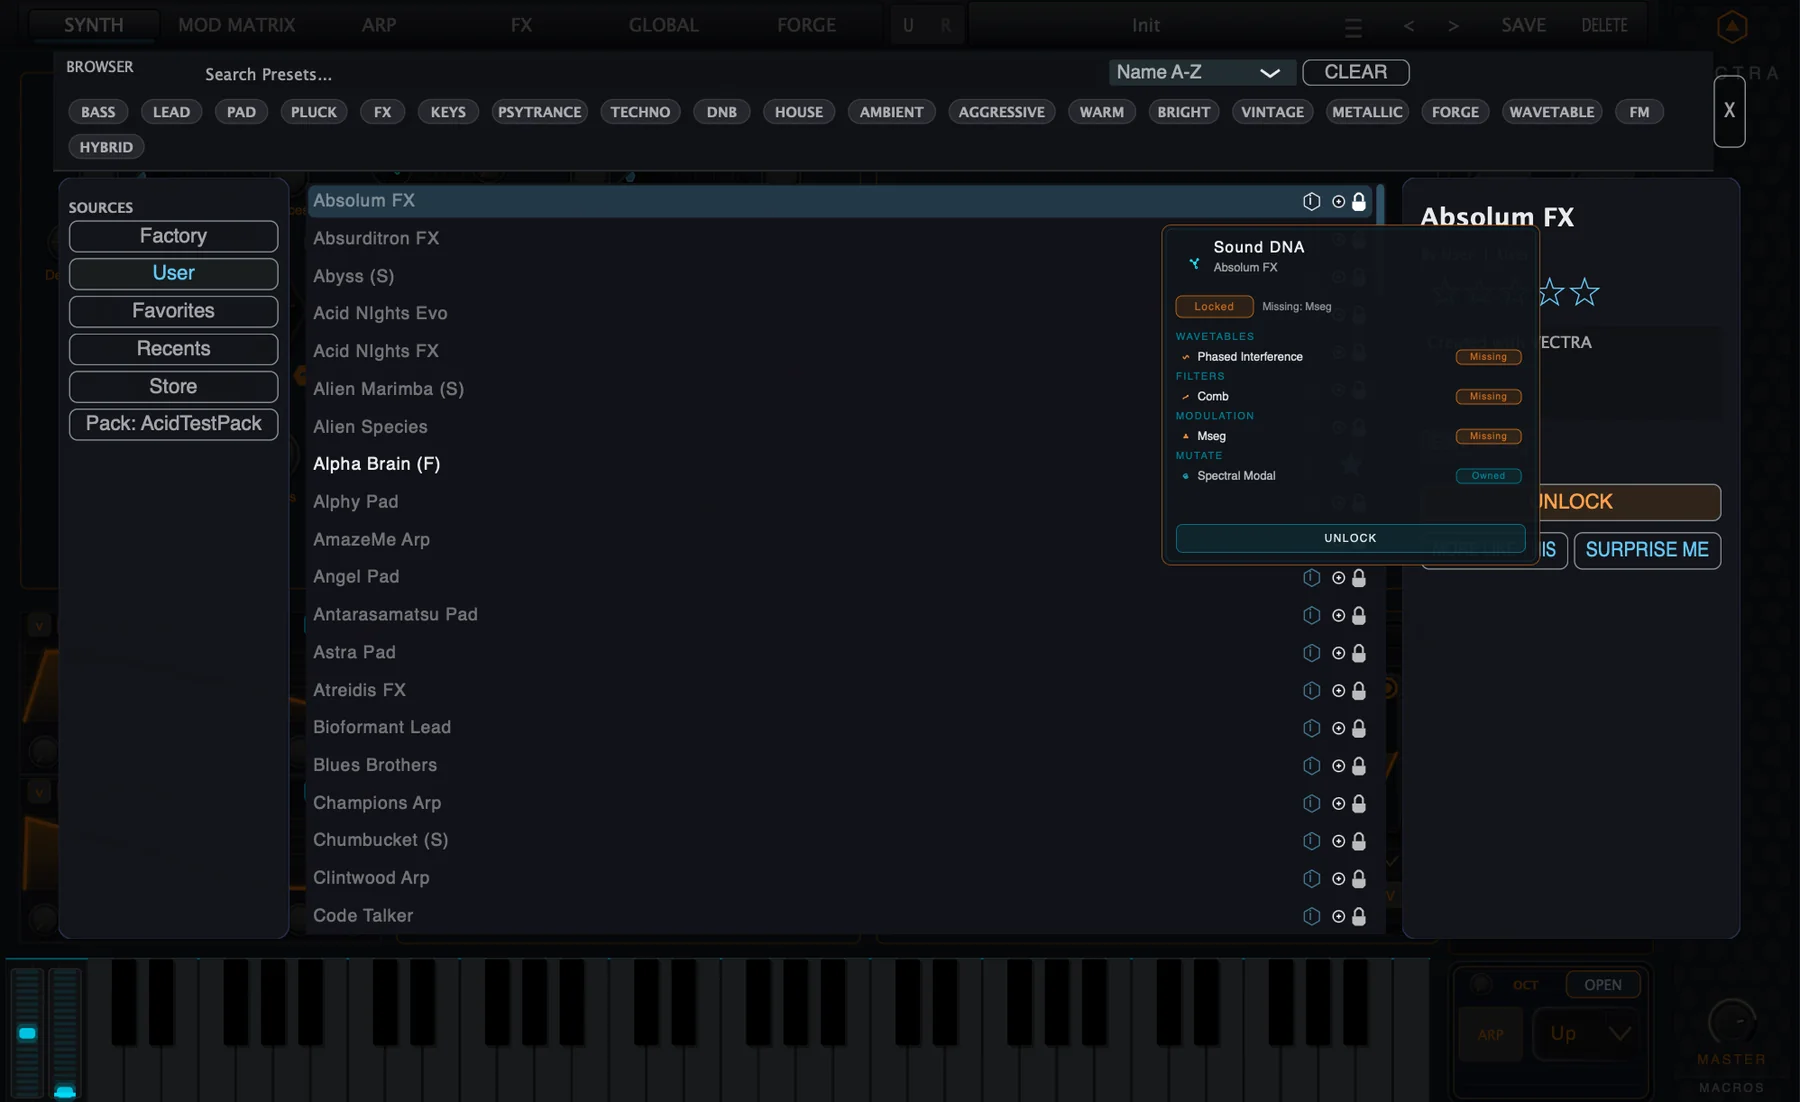Enable the PSYTRANCE tag filter
The width and height of the screenshot is (1800, 1102).
point(539,112)
